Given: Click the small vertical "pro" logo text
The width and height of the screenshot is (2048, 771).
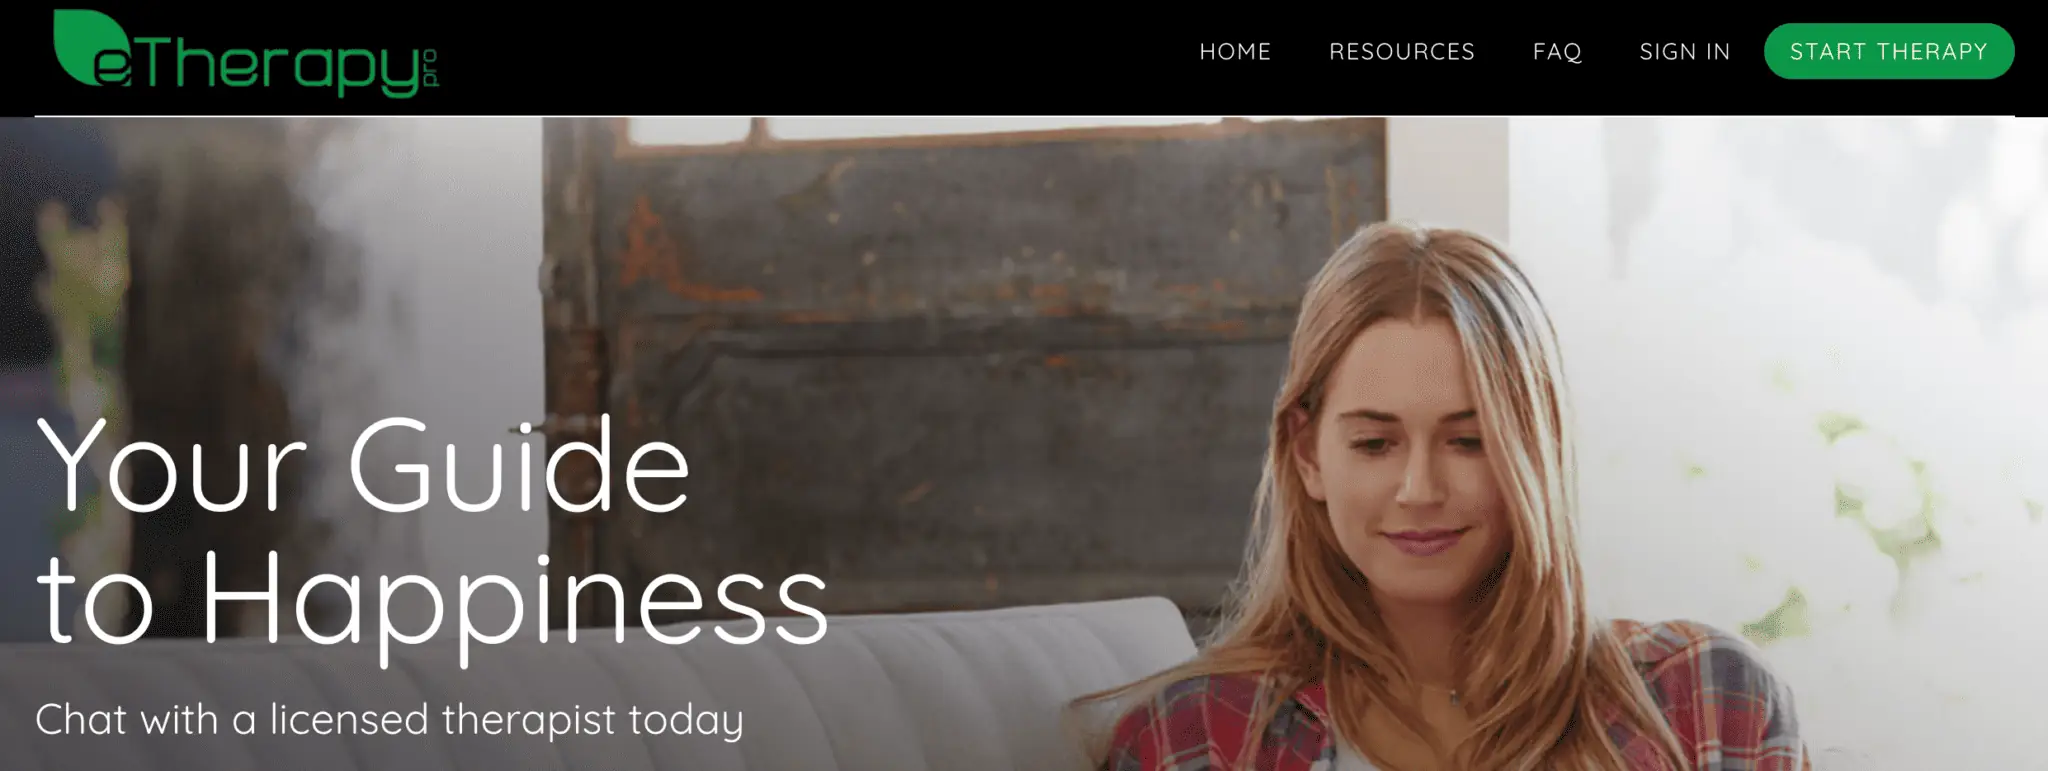Looking at the screenshot, I should 431,67.
